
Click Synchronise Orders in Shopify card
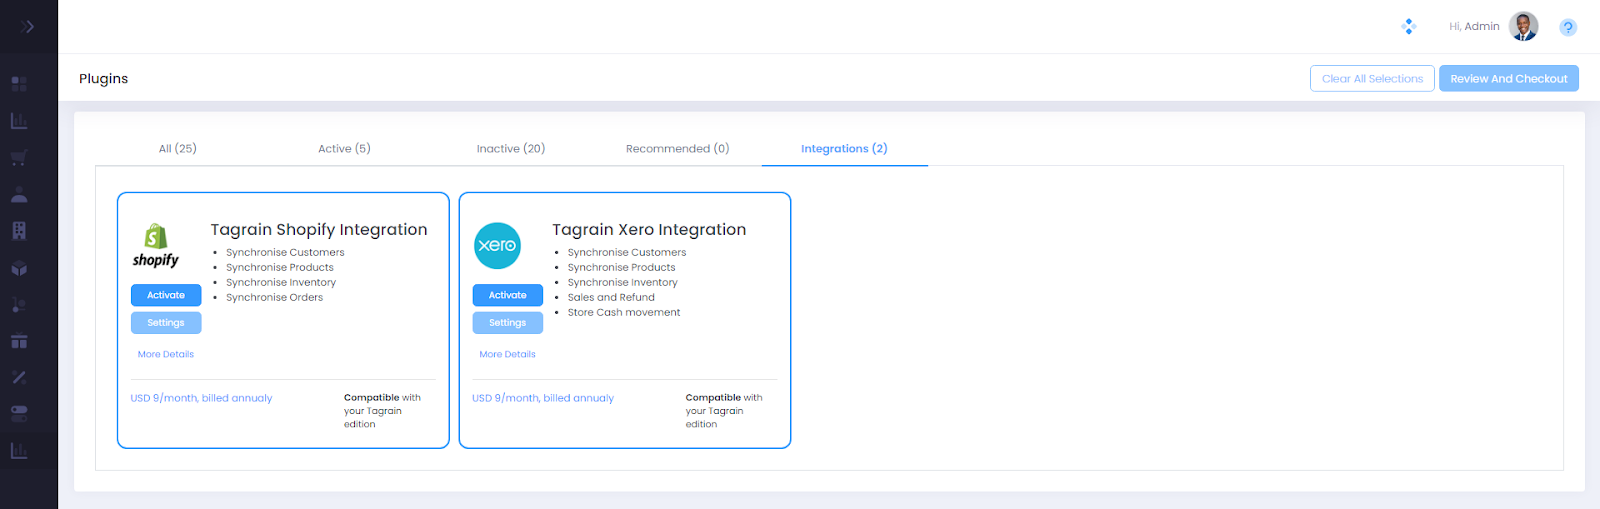click(x=274, y=298)
